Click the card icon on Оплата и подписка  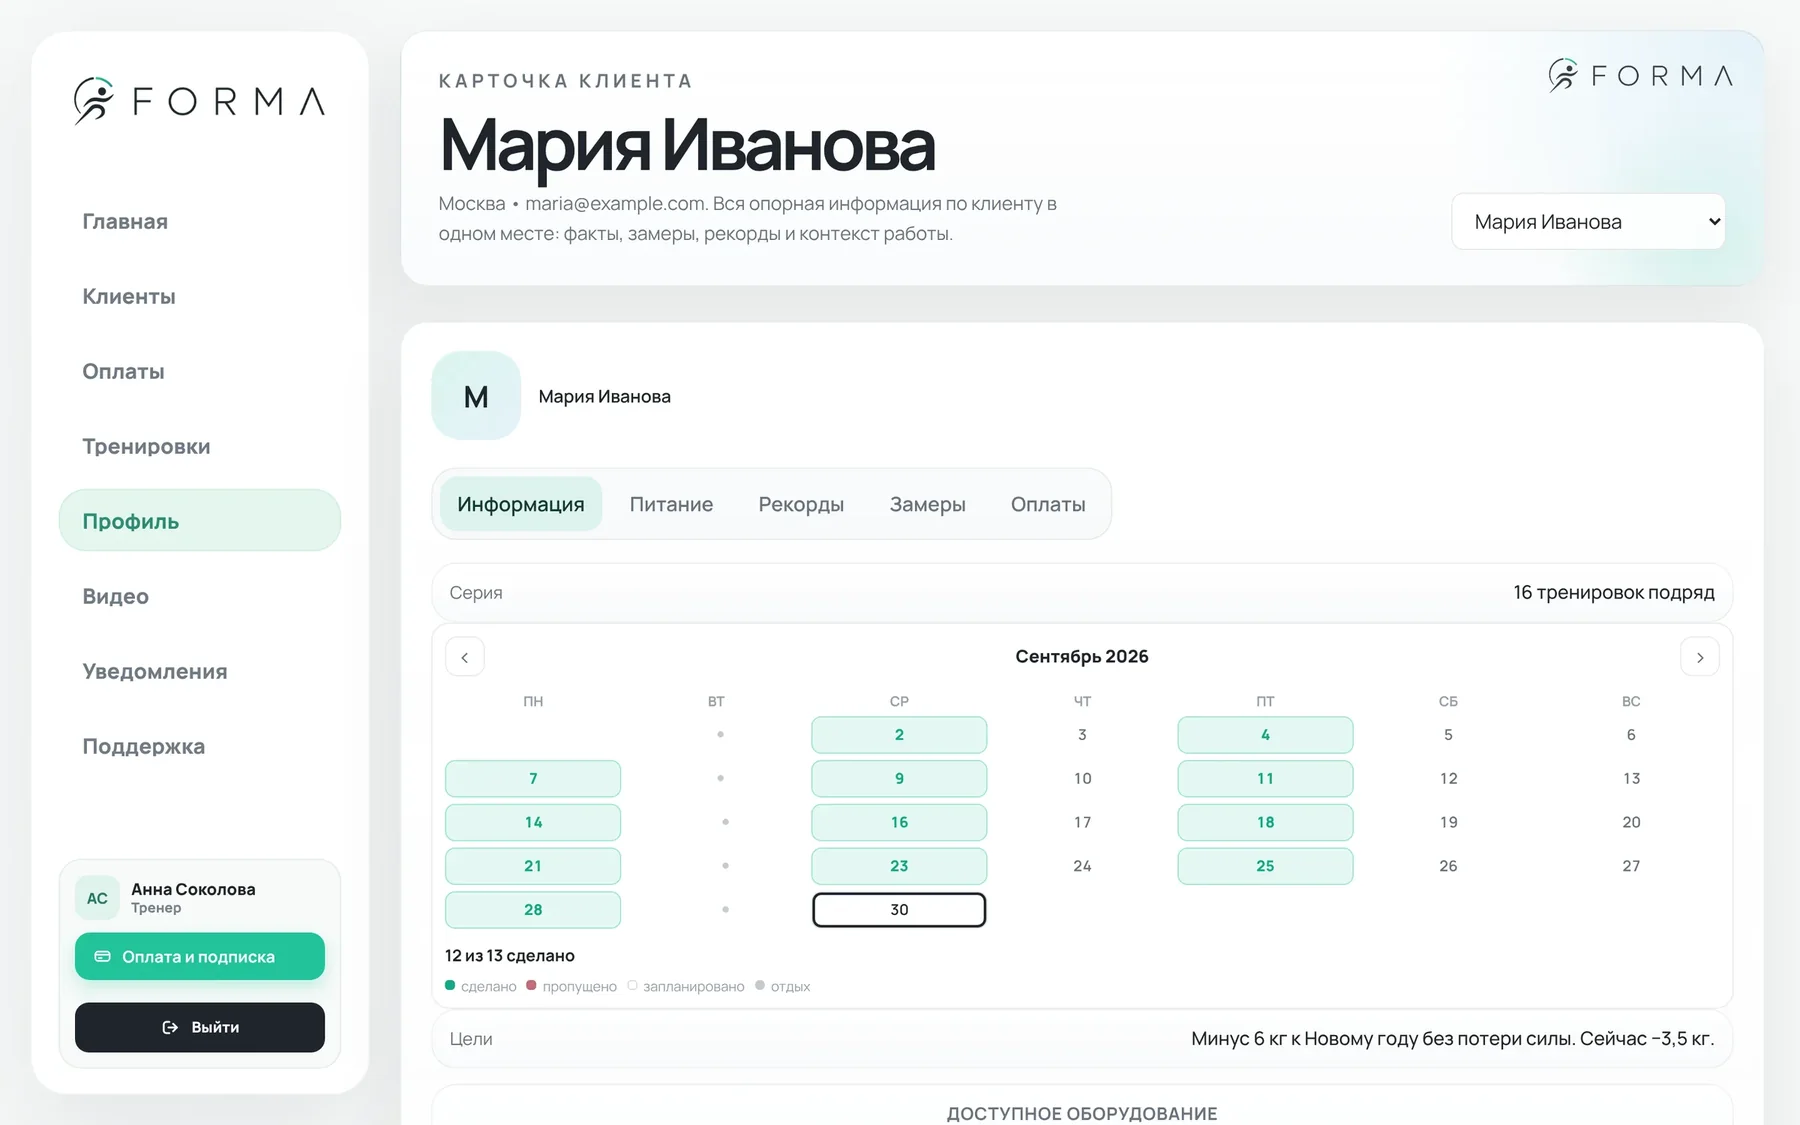coord(102,957)
